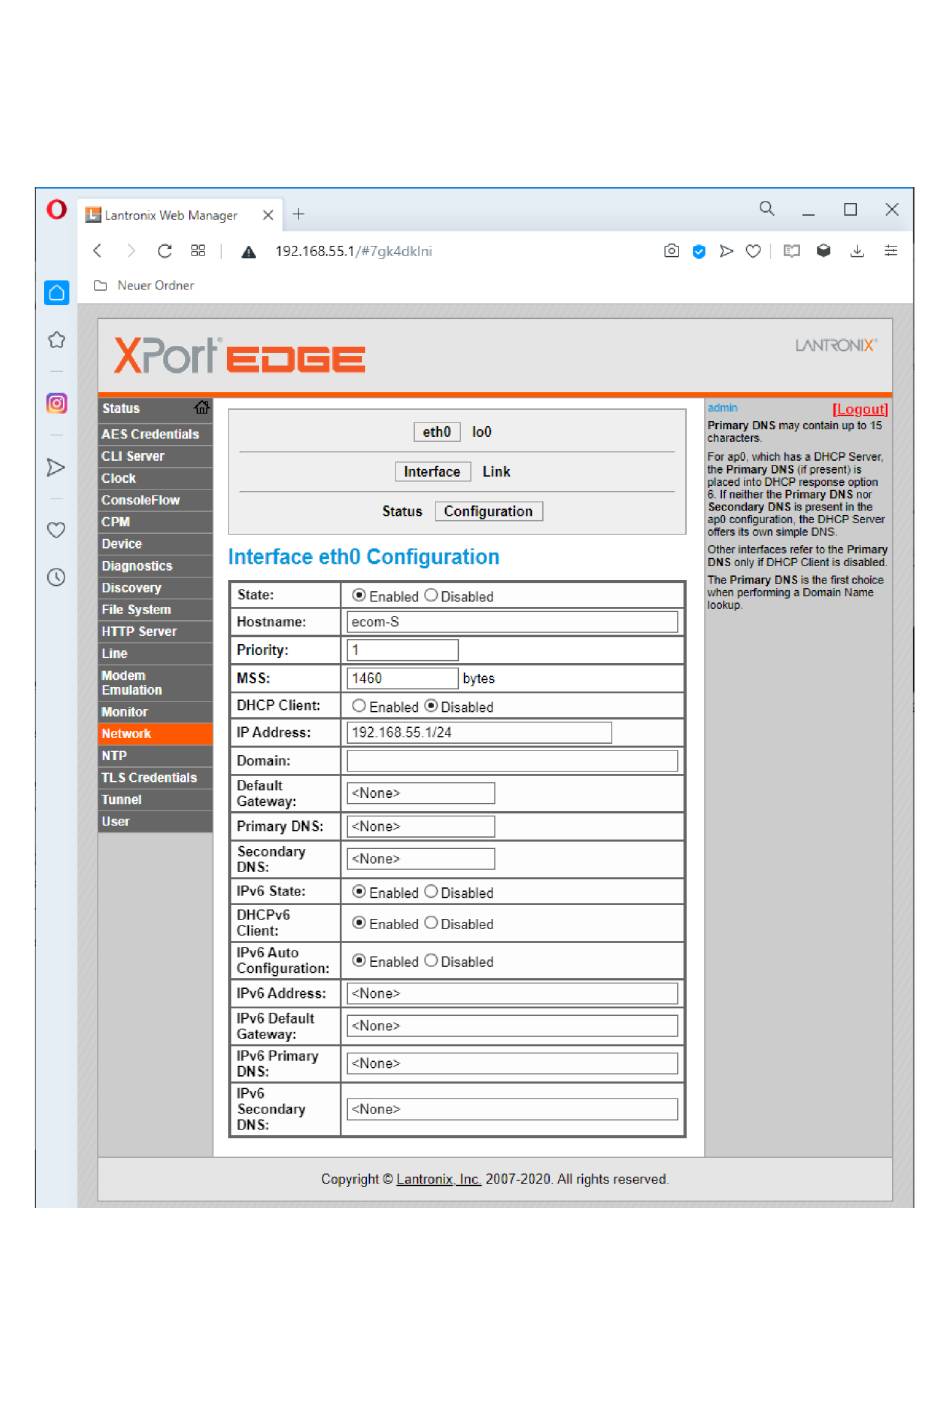Viewport: 950px width, 1412px height.
Task: Open the extensions cube icon
Action: pyautogui.click(x=823, y=251)
